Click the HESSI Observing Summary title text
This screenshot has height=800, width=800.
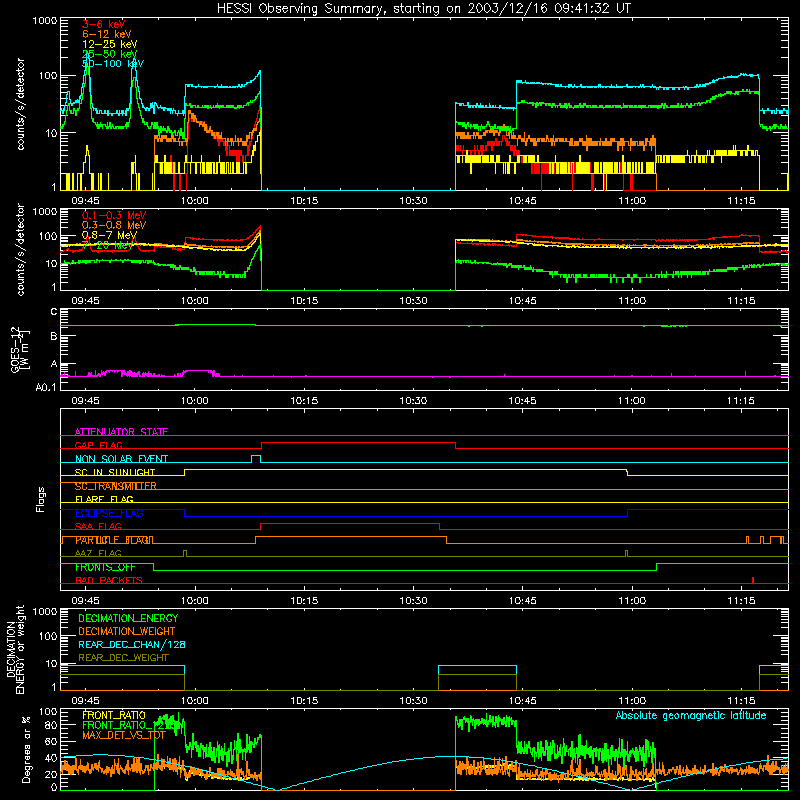pyautogui.click(x=423, y=8)
